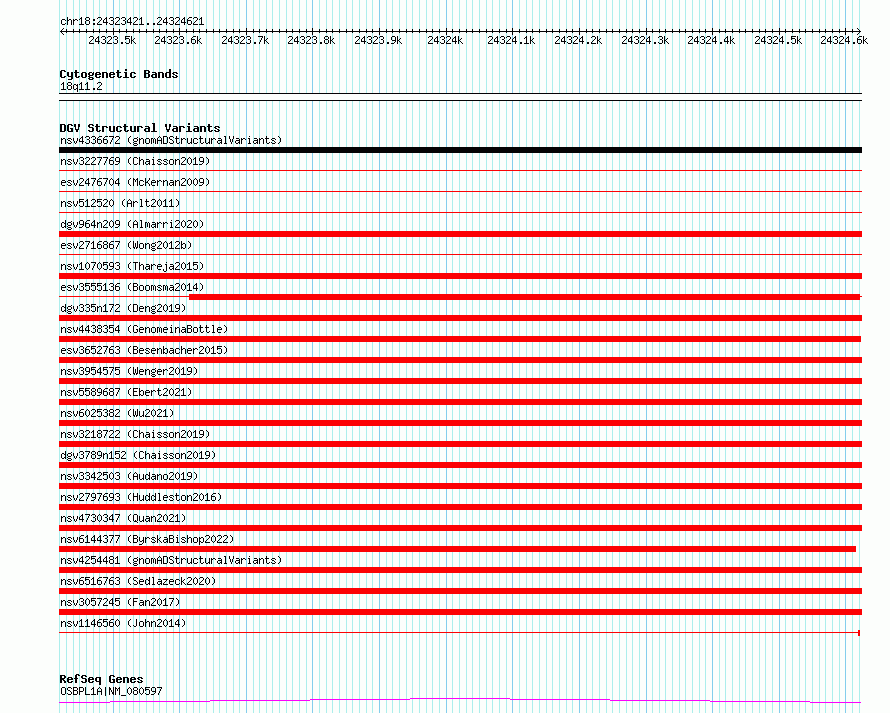
Task: Select ruler tick label 24324k
Action: (445, 40)
